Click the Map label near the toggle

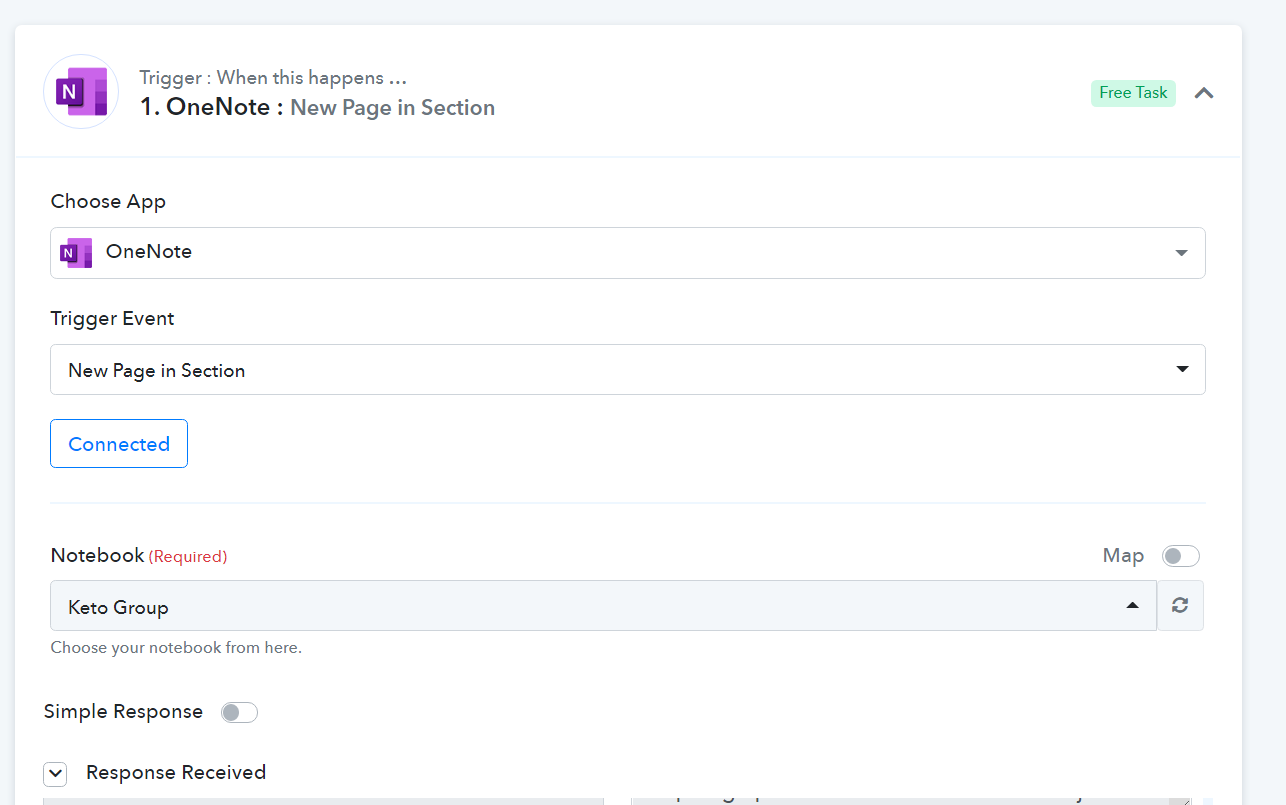[x=1123, y=556]
